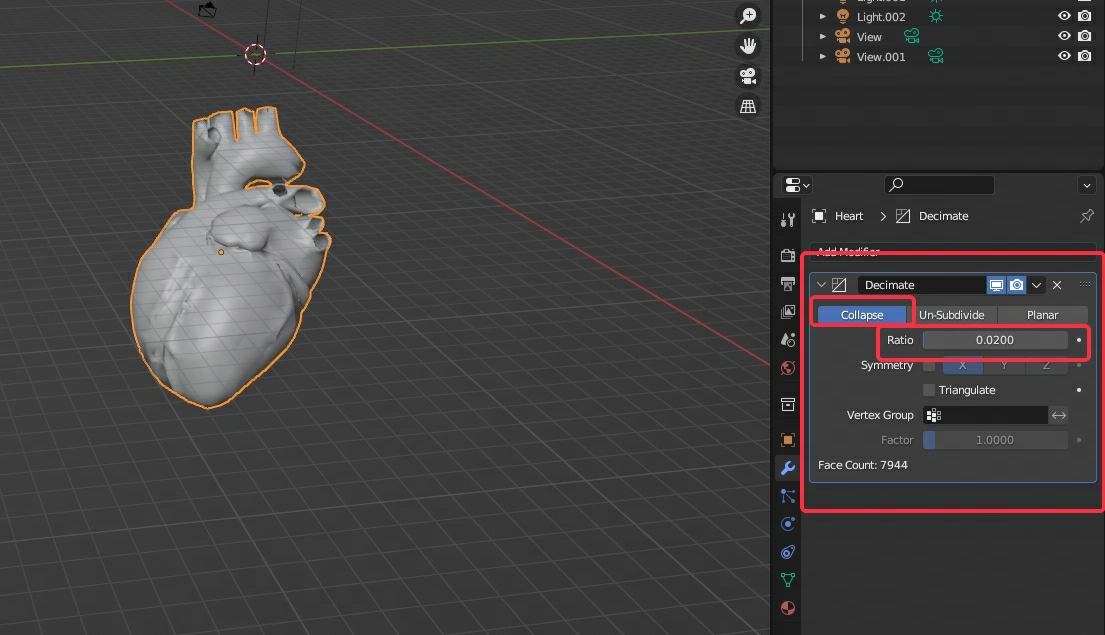The image size is (1105, 635).
Task: Click the Ratio value slider field
Action: [994, 340]
